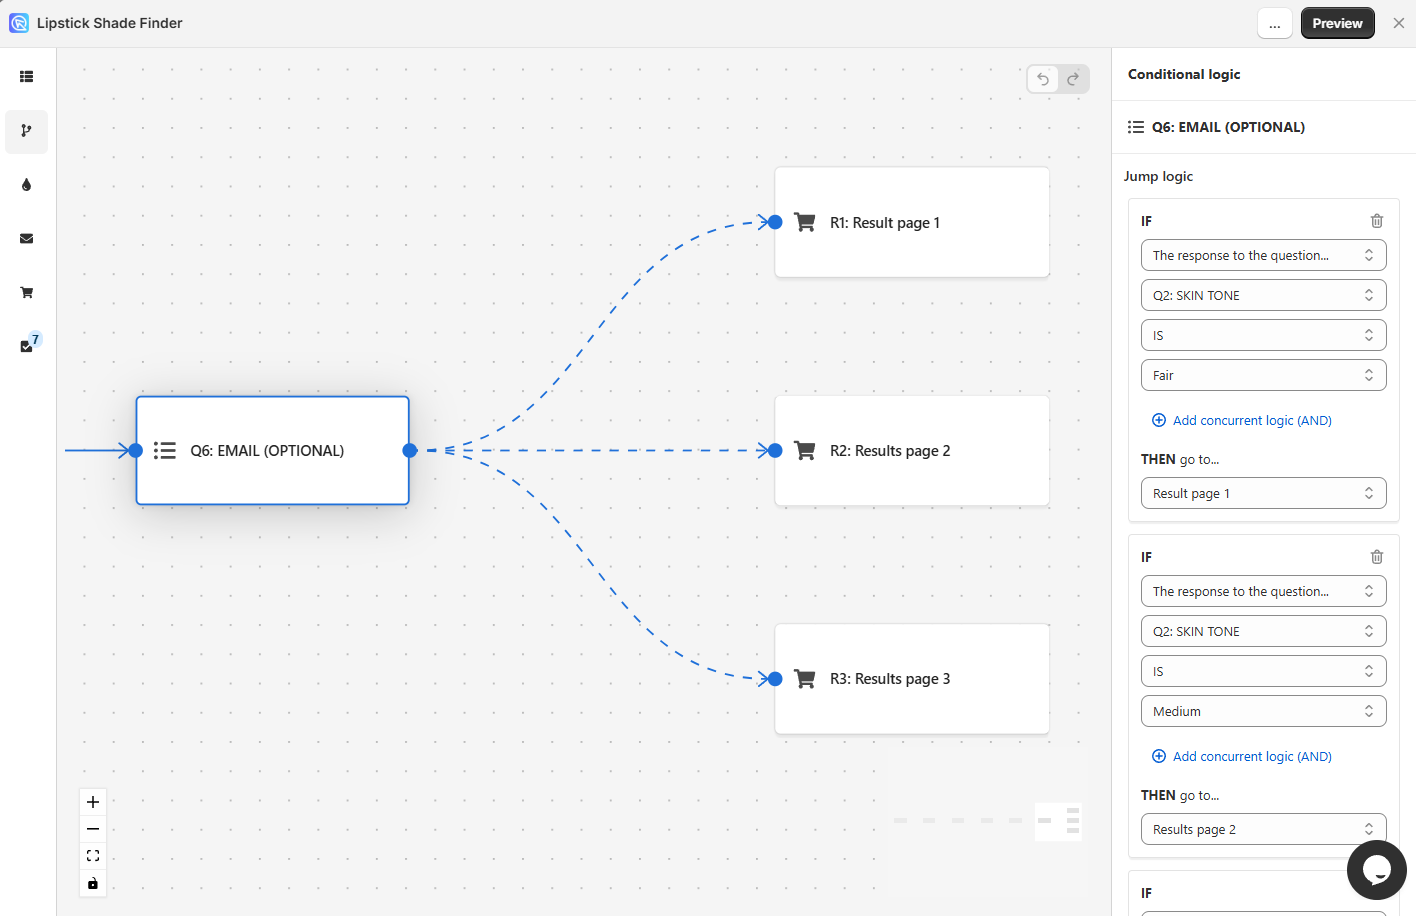Image resolution: width=1416 pixels, height=916 pixels.
Task: Click the Q6 node output connector dot
Action: point(410,451)
